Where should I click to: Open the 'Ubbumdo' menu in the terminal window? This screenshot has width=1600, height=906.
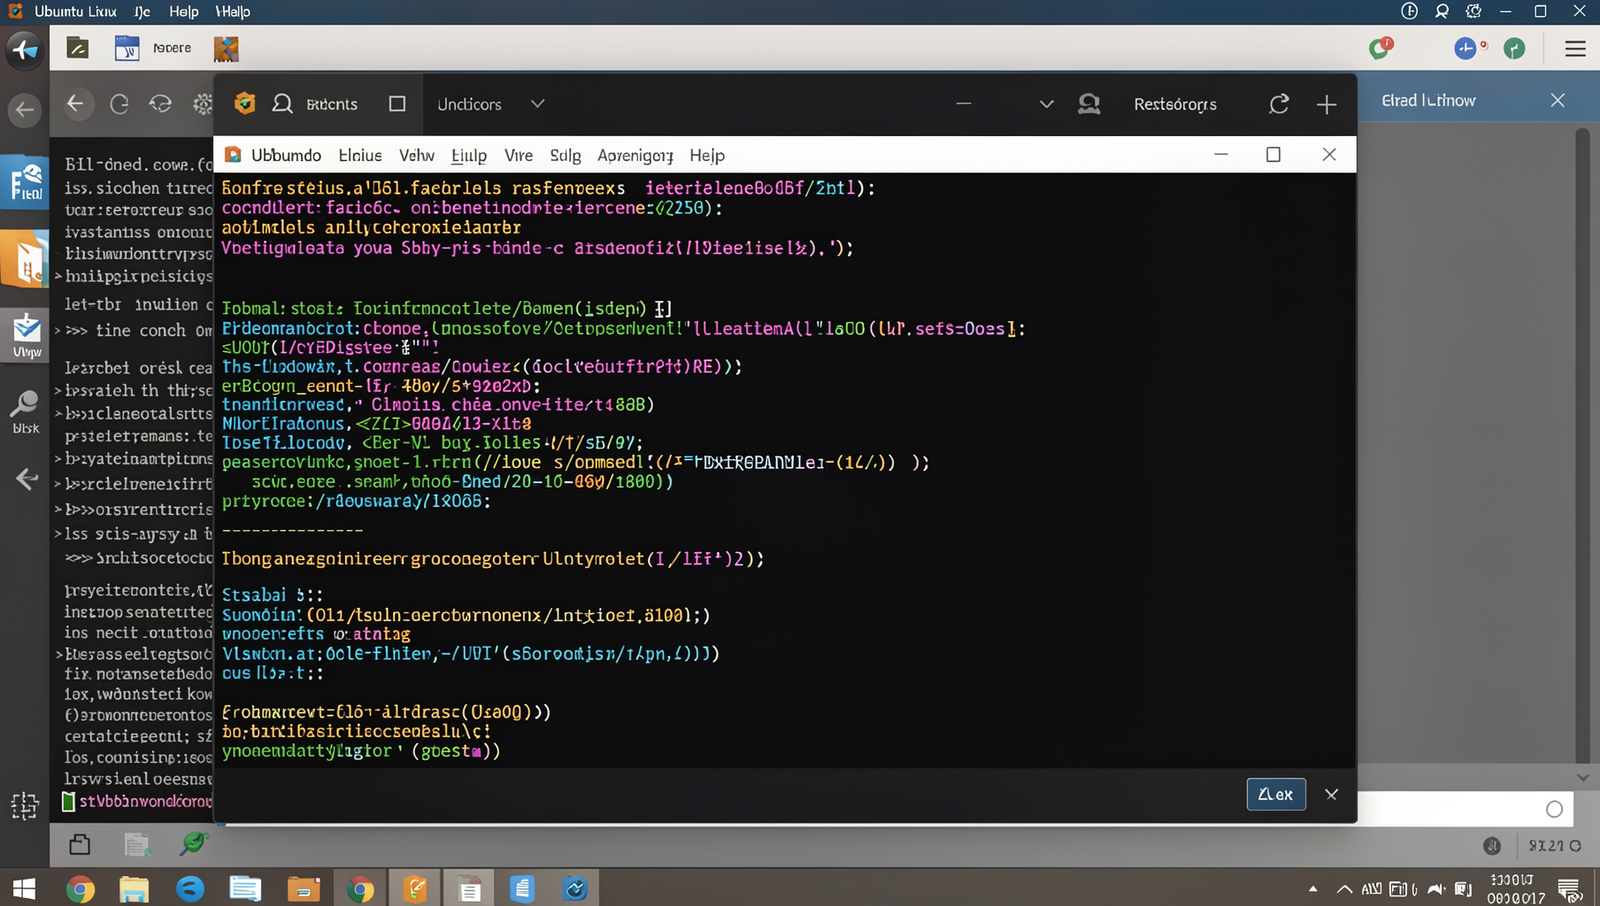[286, 155]
